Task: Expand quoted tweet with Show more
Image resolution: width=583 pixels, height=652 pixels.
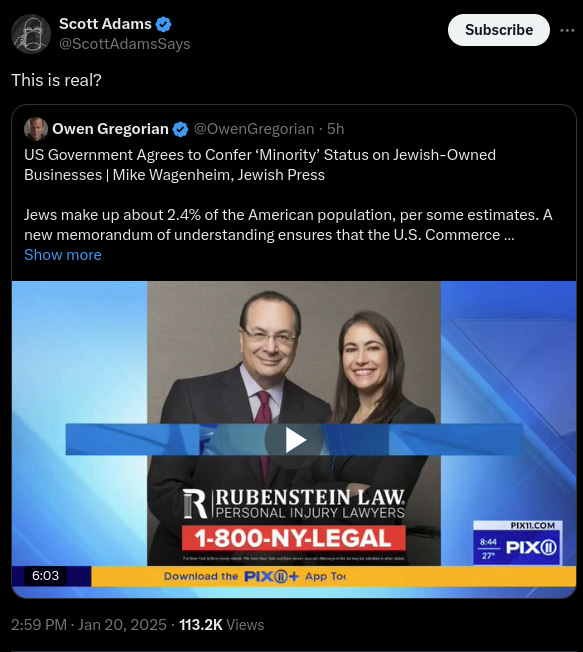Action: (x=63, y=255)
